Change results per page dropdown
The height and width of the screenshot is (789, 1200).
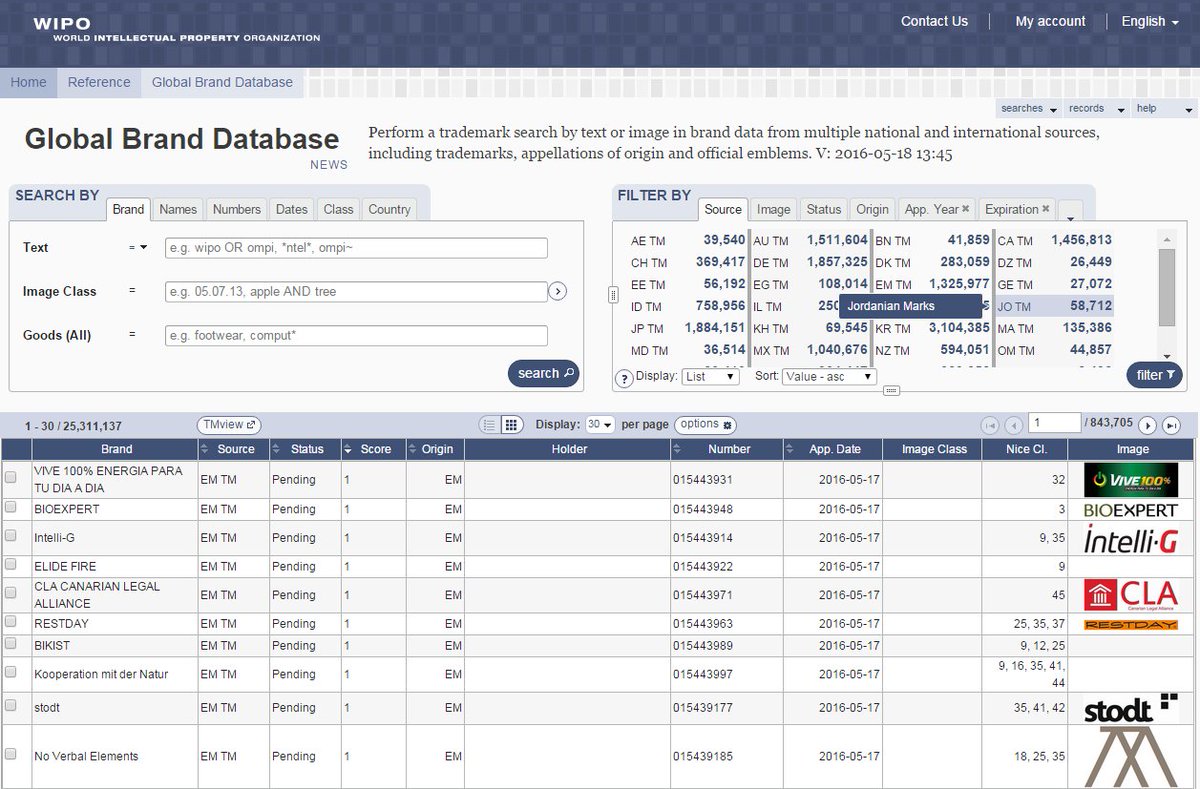[x=600, y=424]
